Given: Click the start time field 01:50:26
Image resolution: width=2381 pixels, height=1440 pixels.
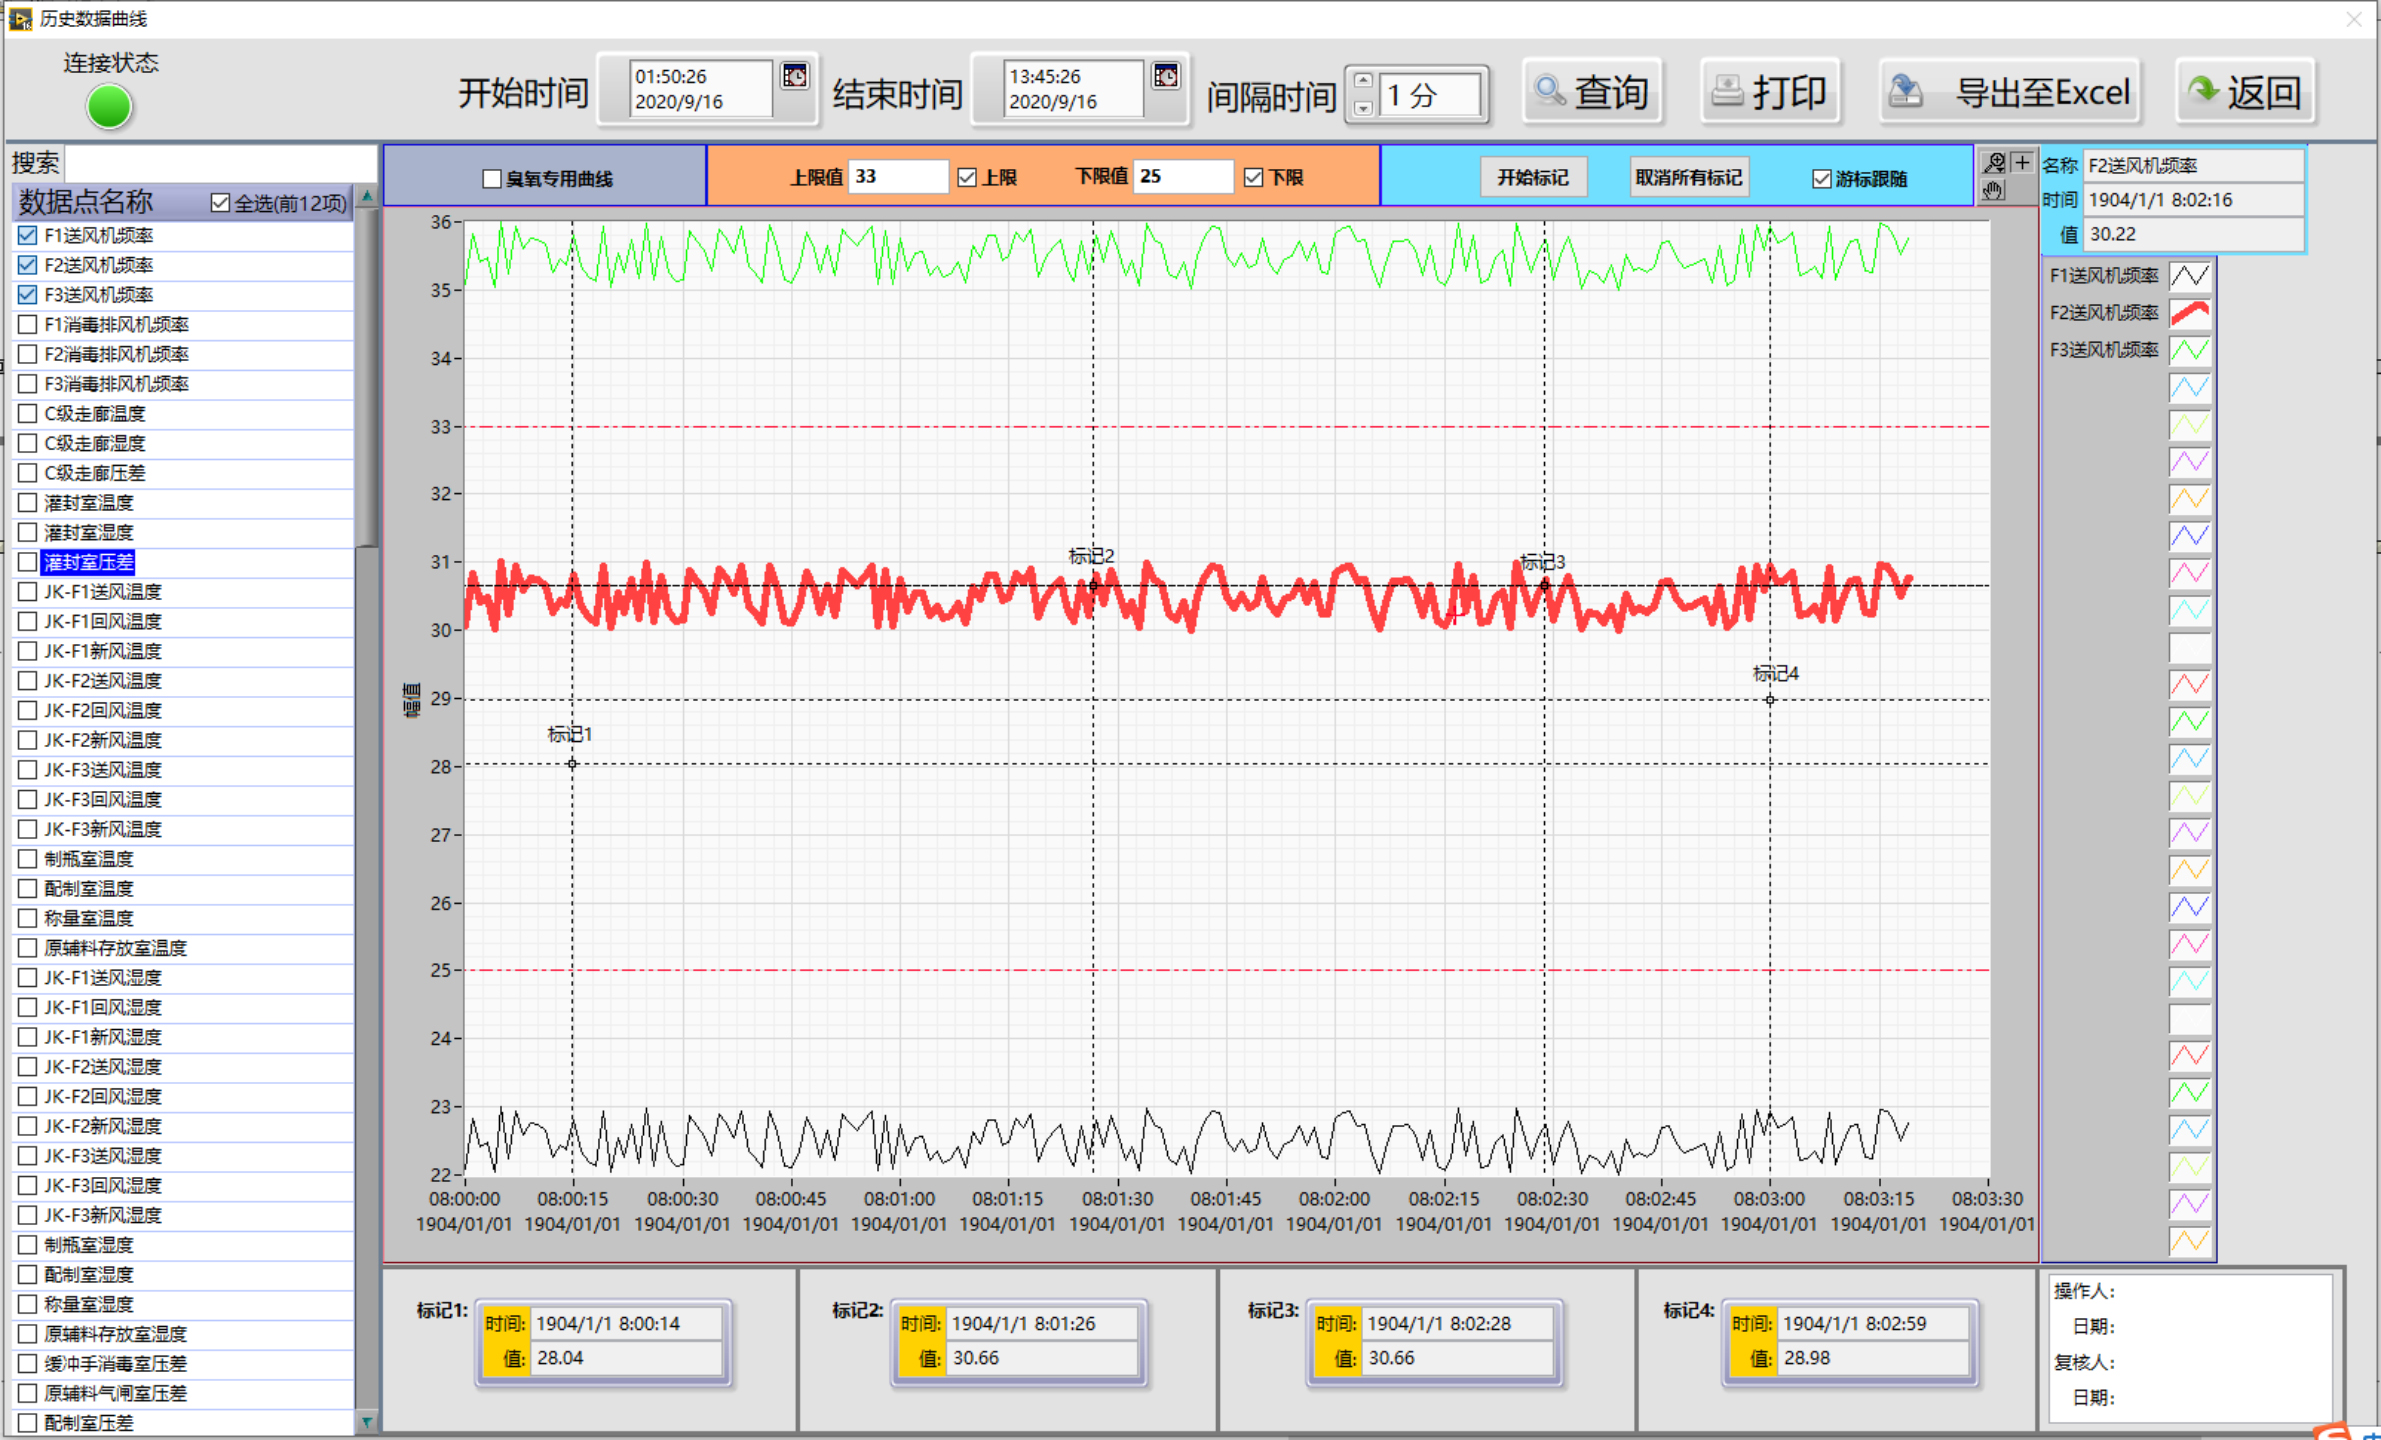Looking at the screenshot, I should point(701,89).
